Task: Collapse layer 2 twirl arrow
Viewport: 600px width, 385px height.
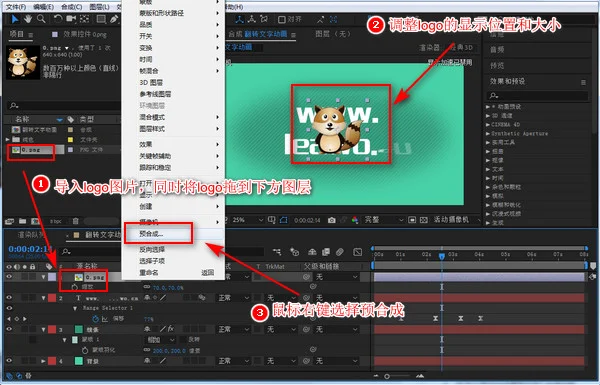Action: pos(44,298)
